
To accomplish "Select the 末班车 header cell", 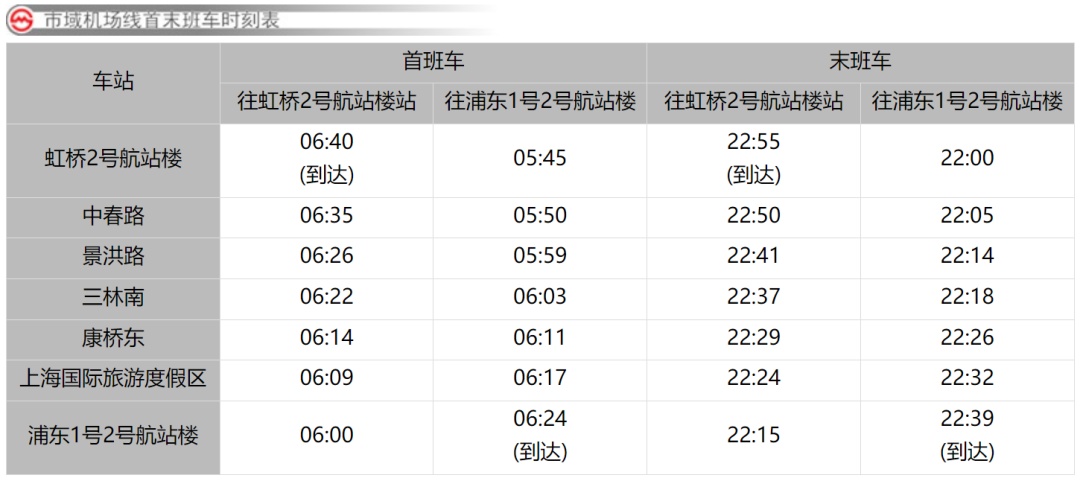I will point(860,61).
